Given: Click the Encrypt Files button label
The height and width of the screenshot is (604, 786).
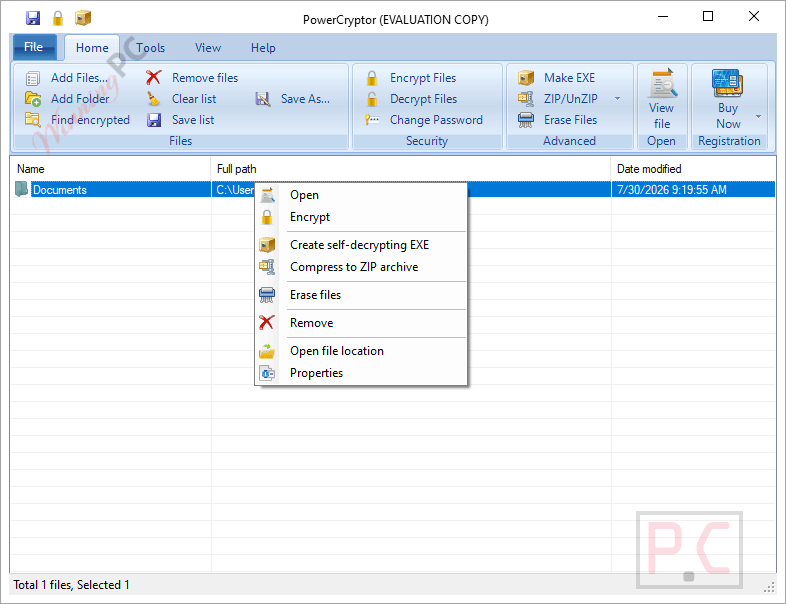Looking at the screenshot, I should pos(423,78).
